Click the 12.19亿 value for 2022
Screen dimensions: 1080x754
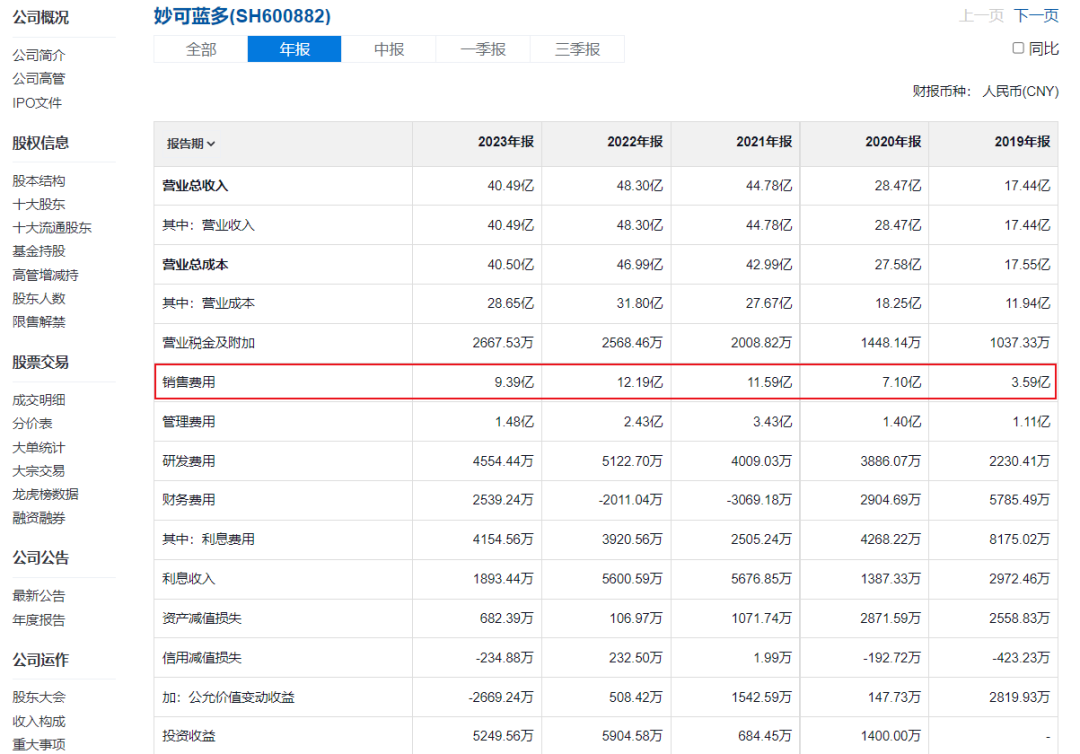coord(640,382)
